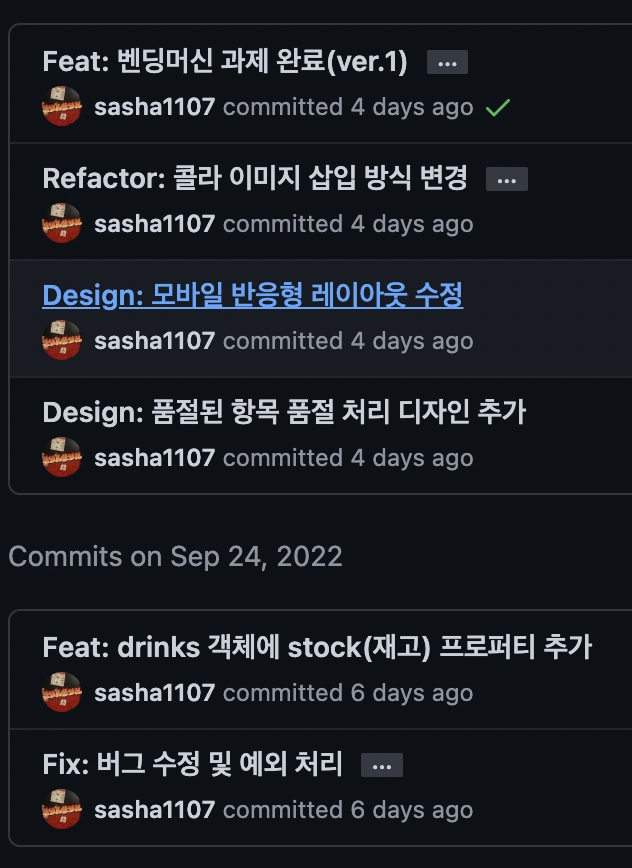Click avatar under 품절된 항목 디자인 commit
The height and width of the screenshot is (868, 632).
(x=62, y=458)
